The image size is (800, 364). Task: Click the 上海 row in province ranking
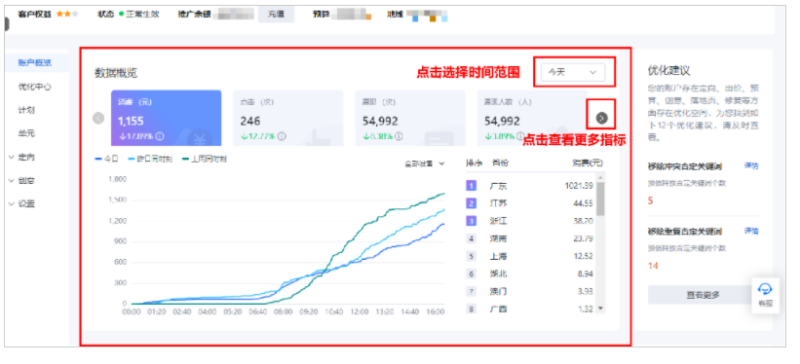click(530, 256)
